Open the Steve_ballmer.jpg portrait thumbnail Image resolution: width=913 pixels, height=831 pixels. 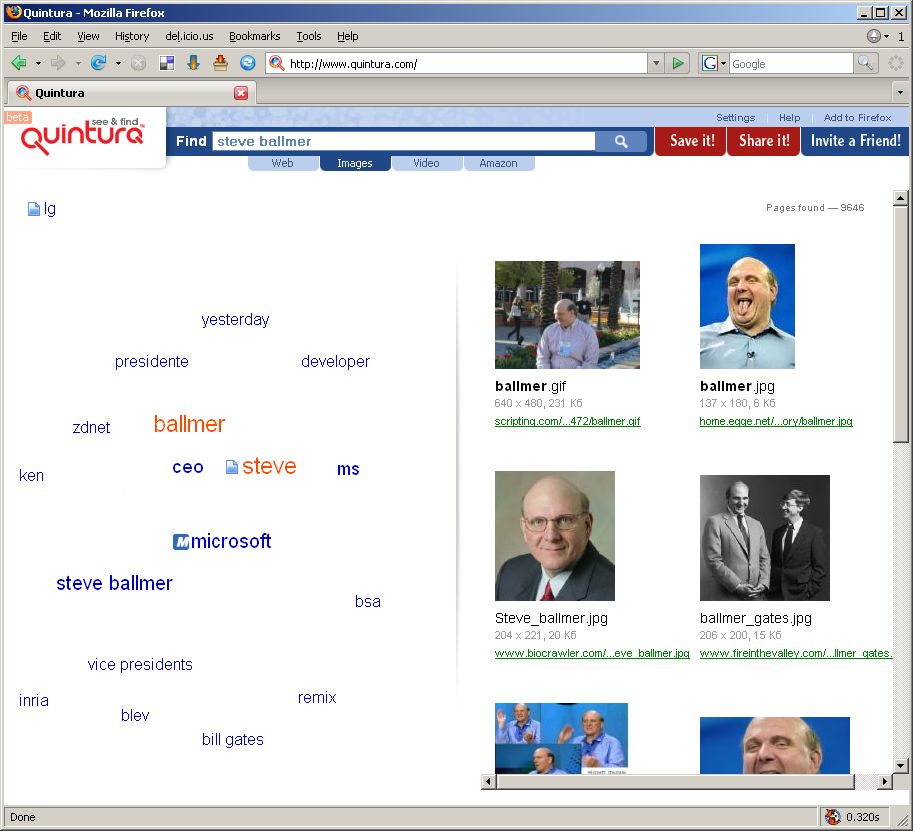tap(554, 536)
